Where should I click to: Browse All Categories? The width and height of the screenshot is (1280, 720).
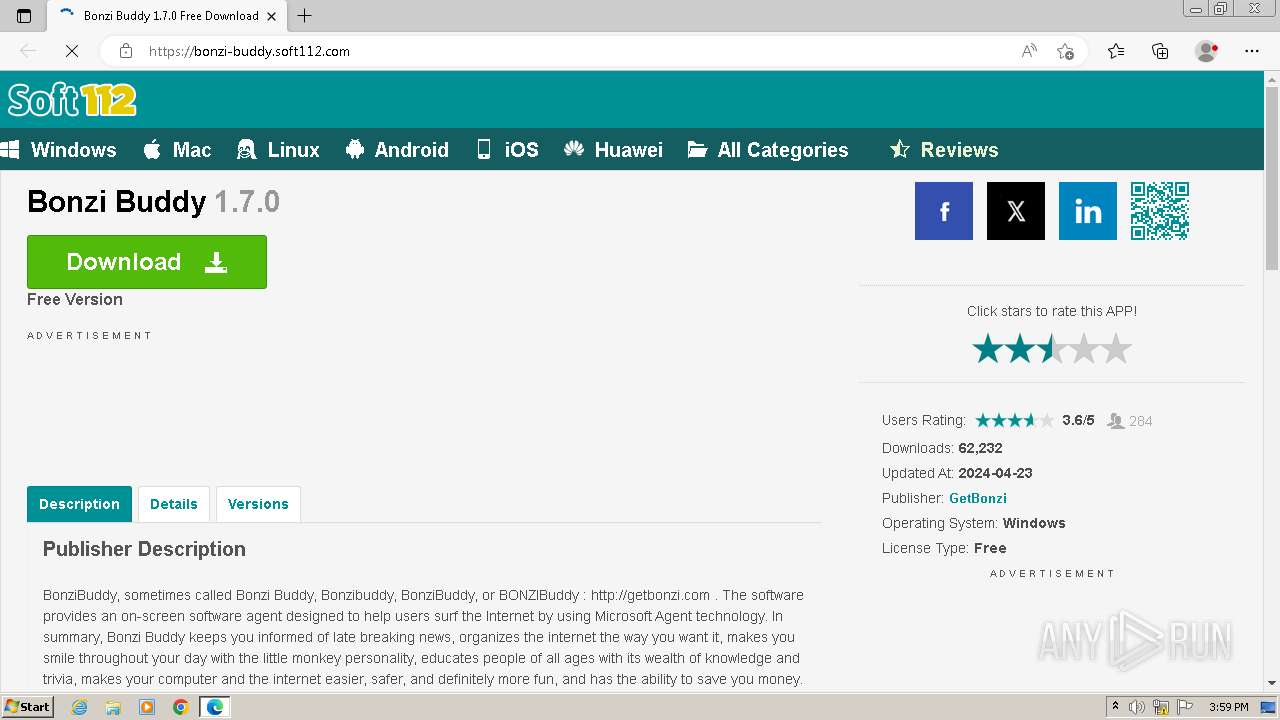pyautogui.click(x=768, y=150)
